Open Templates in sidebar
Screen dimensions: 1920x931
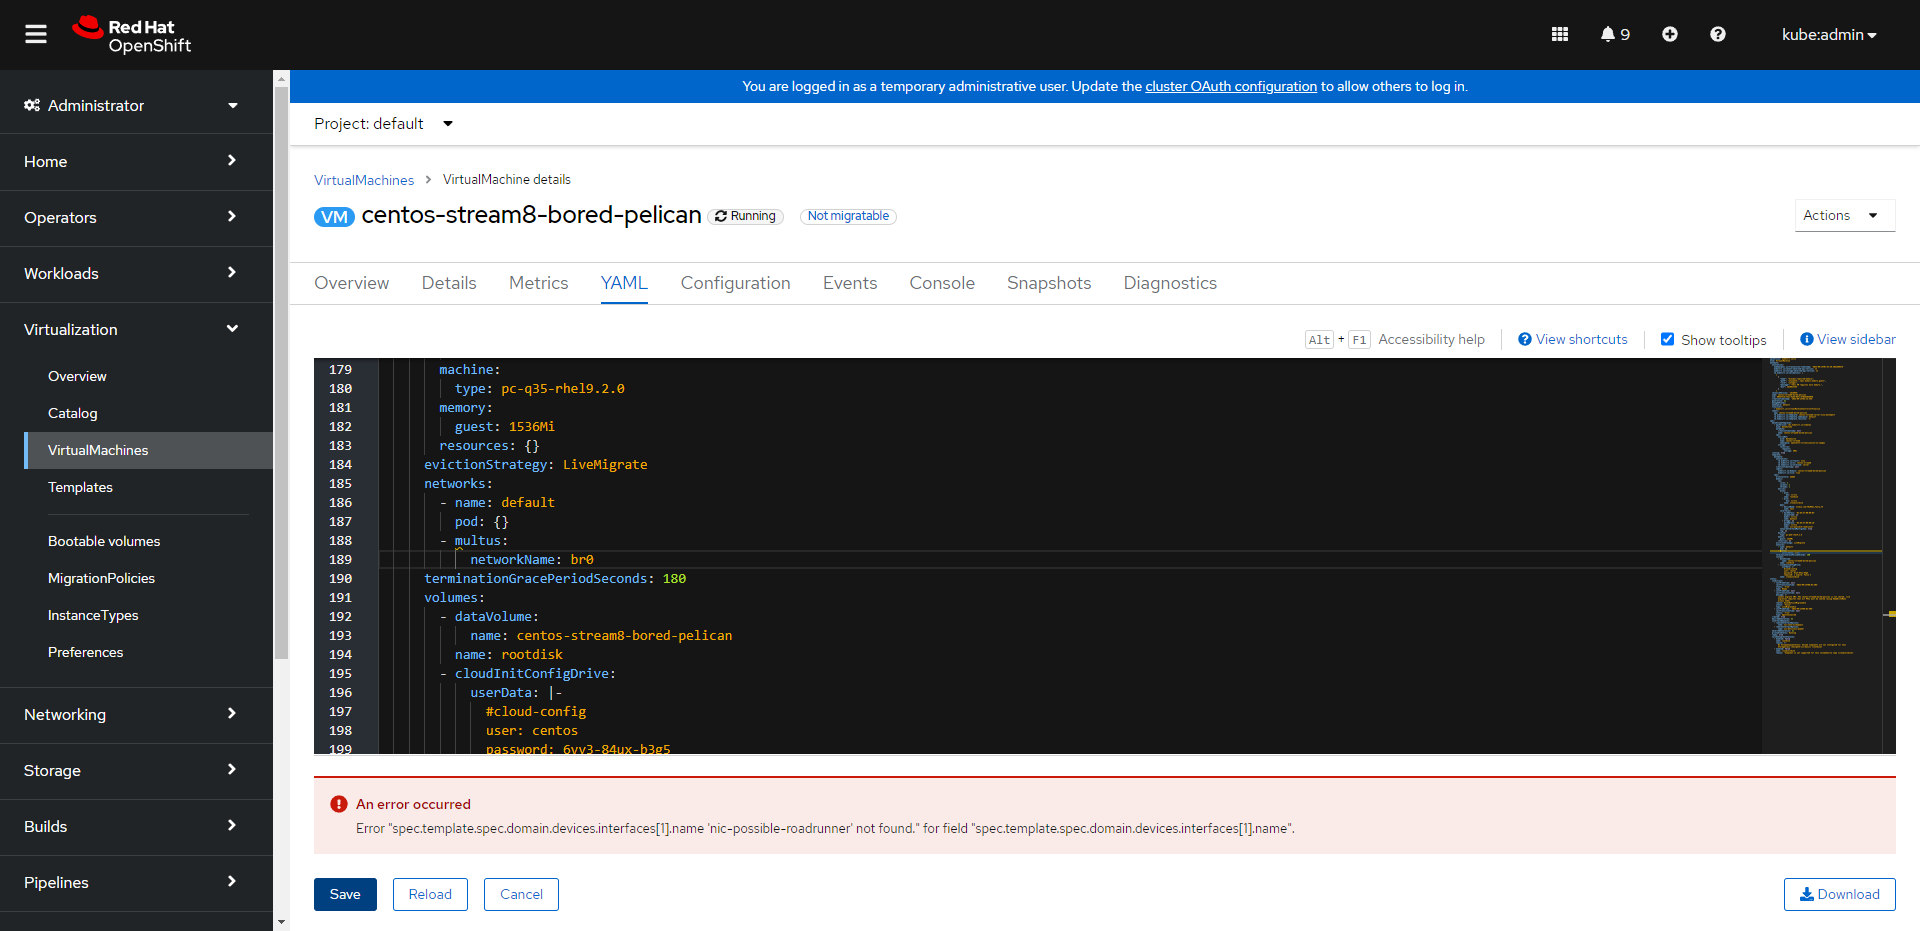click(80, 487)
